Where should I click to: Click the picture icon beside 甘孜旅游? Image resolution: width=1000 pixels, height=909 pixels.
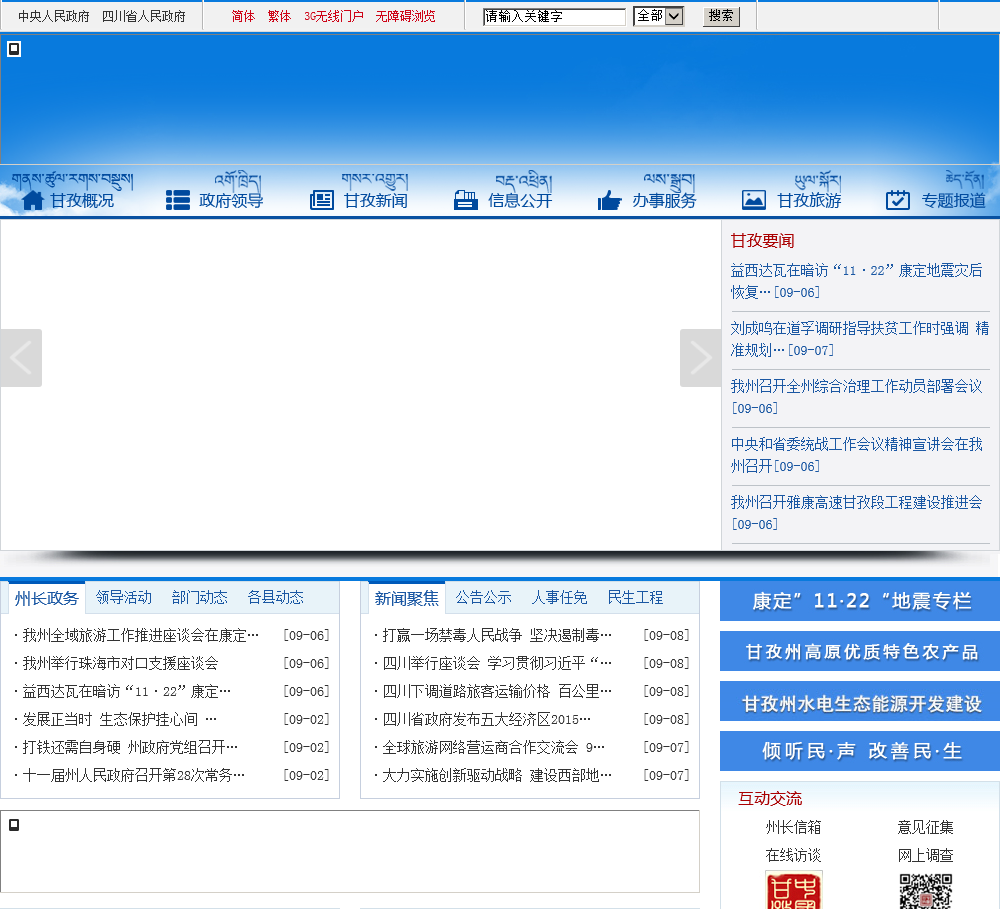[x=754, y=200]
